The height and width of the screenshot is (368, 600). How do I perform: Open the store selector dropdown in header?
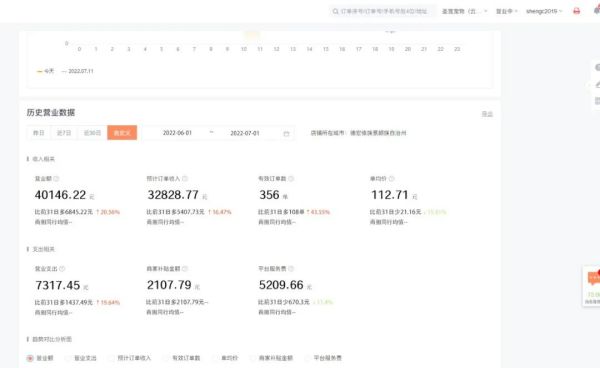click(x=465, y=11)
